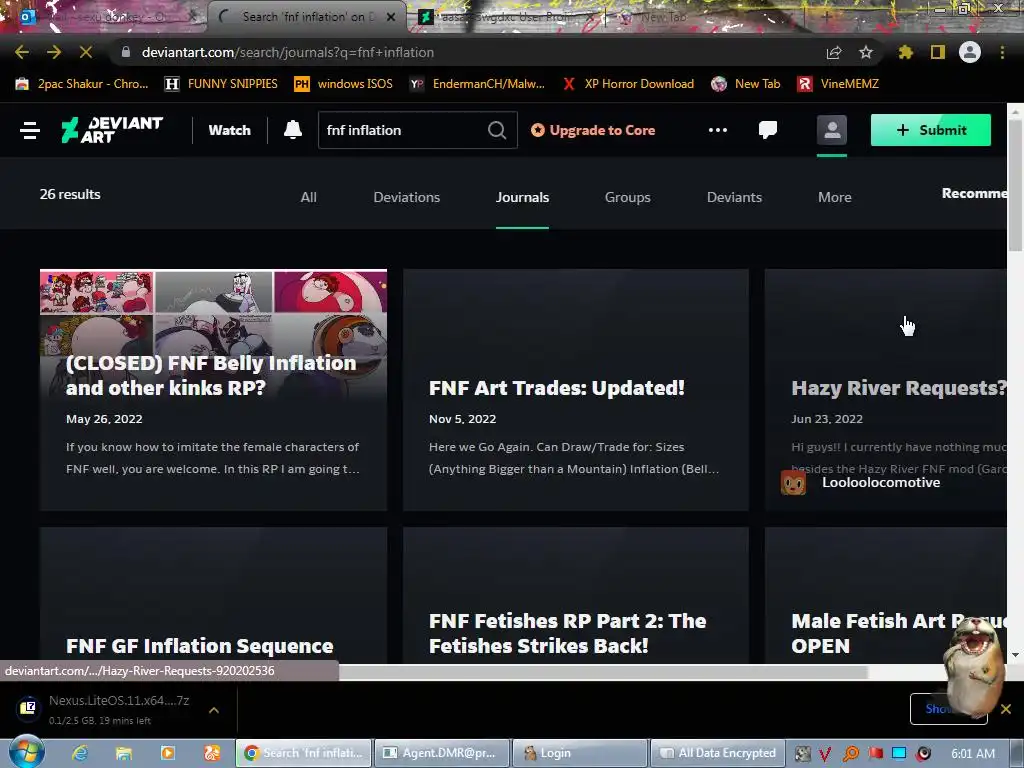Open the VineMEMZ bookmark

pyautogui.click(x=838, y=84)
